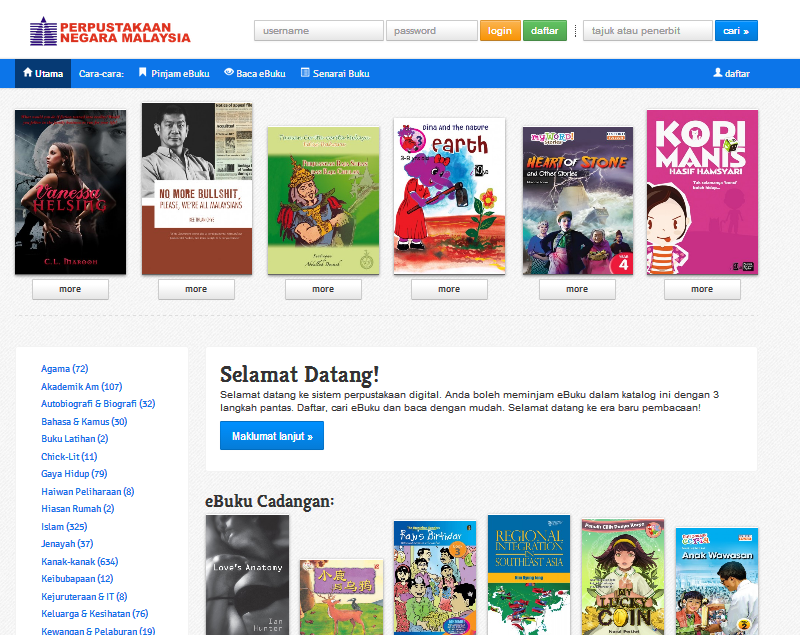Open the Pinjam eBuku menu item
Image resolution: width=800 pixels, height=635 pixels.
pyautogui.click(x=172, y=73)
